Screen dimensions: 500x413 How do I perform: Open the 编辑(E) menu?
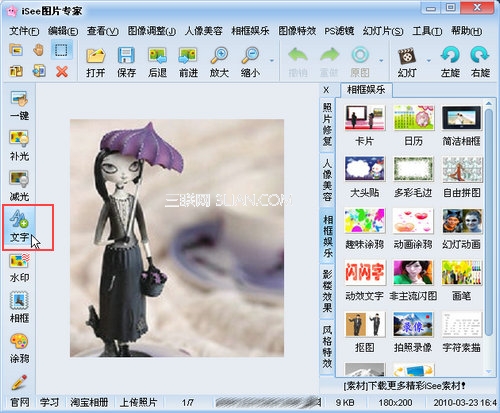[63, 31]
